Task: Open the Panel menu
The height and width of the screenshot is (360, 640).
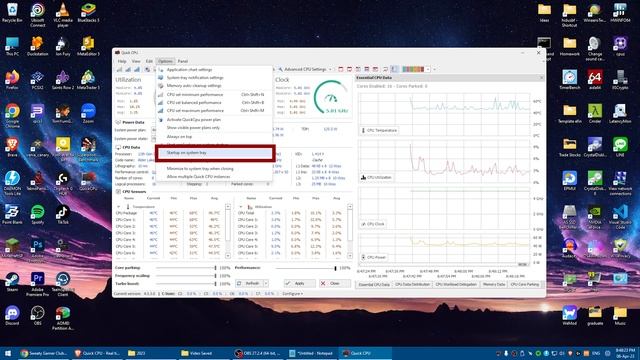Action: click(x=182, y=61)
